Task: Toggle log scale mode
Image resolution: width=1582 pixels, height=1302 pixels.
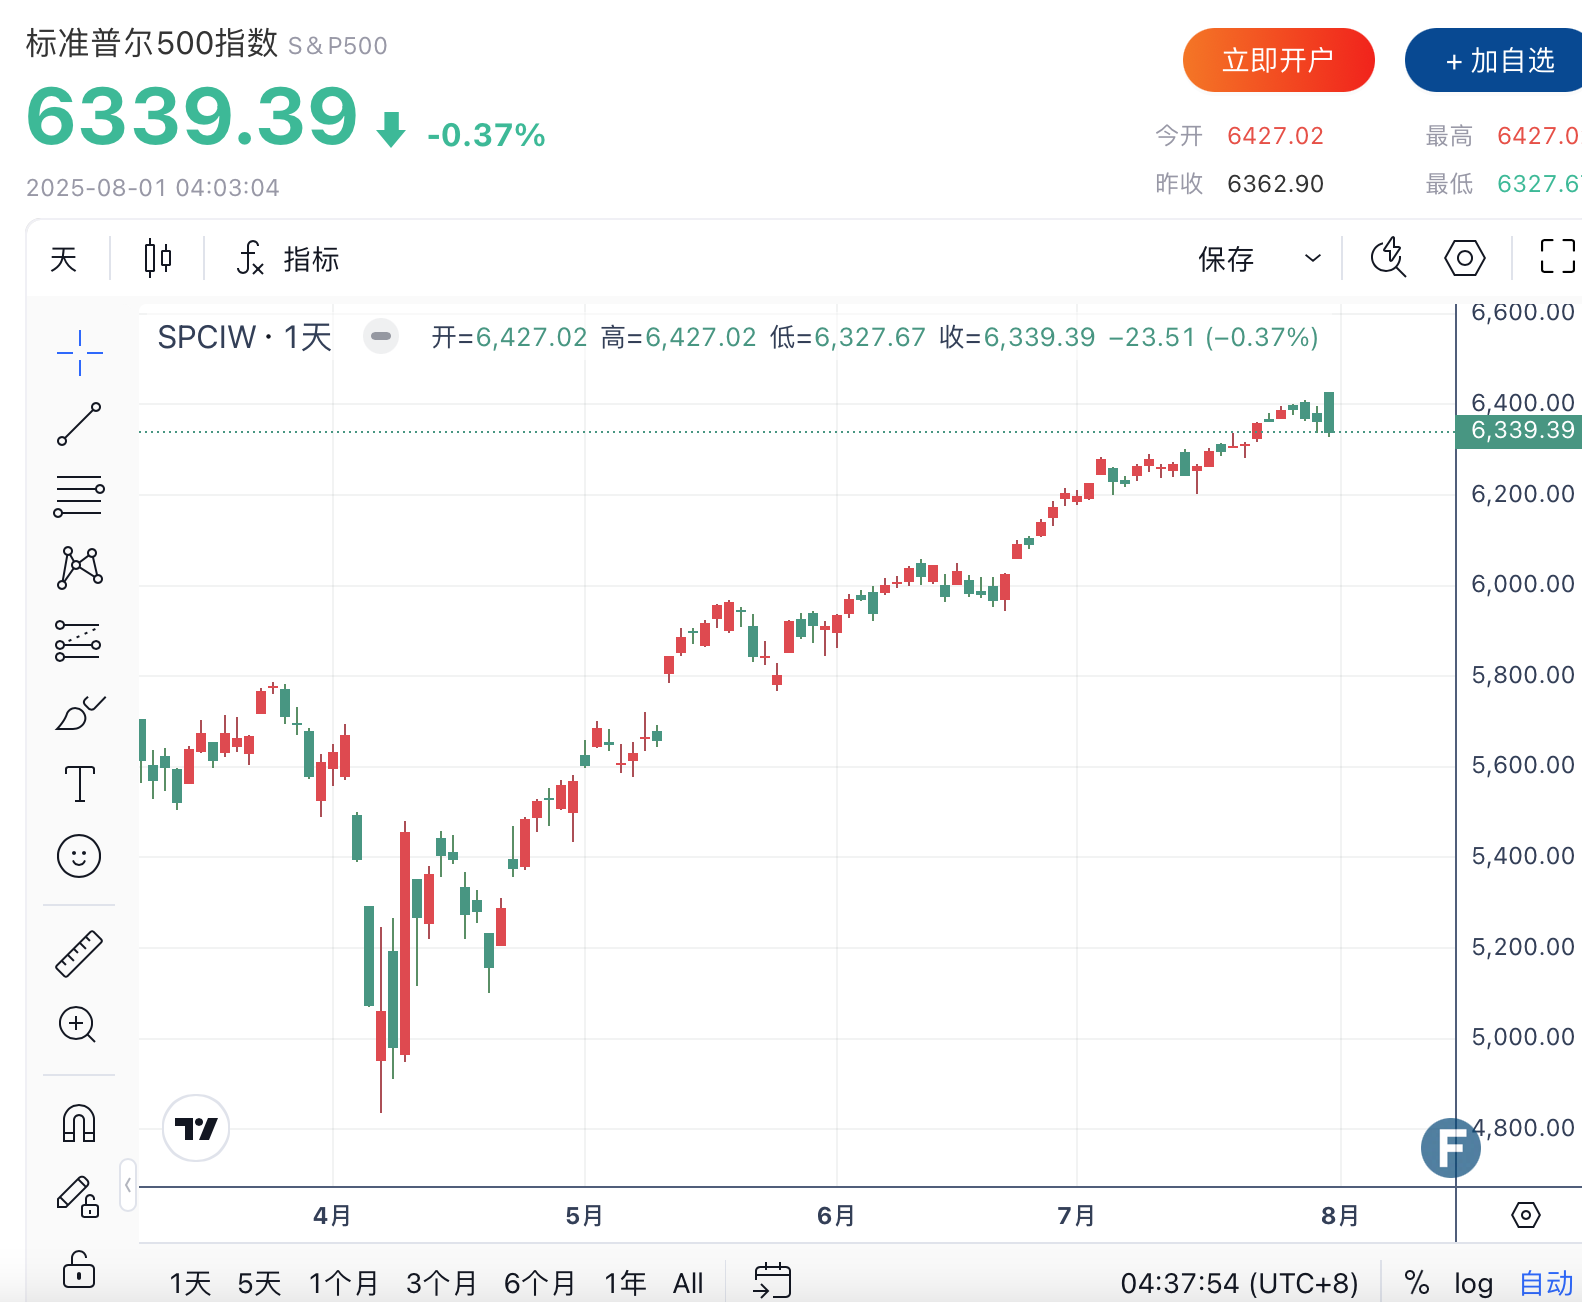Action: [x=1473, y=1283]
